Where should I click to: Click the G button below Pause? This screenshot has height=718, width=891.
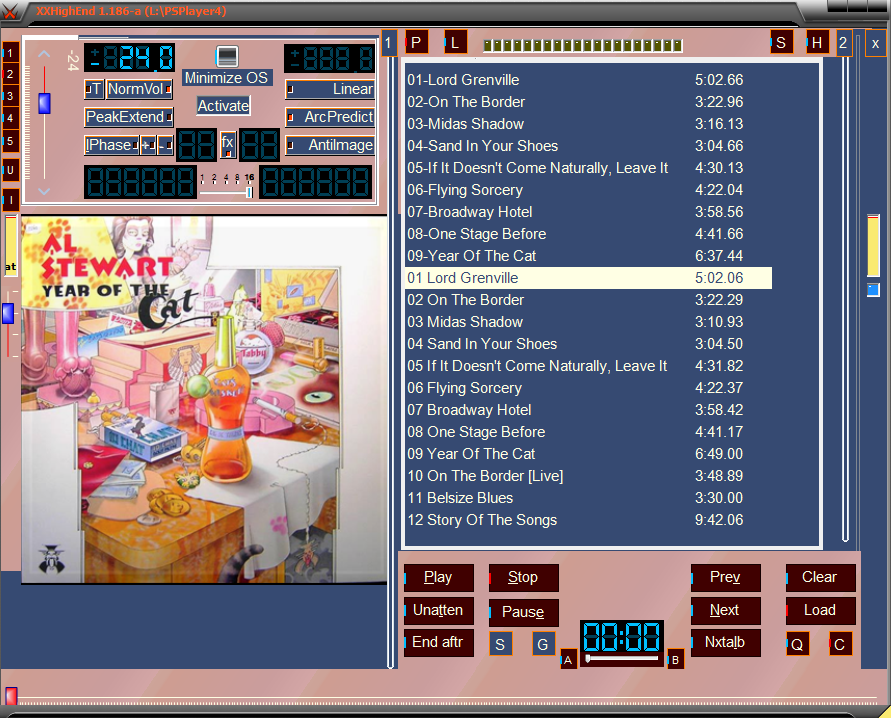point(543,644)
